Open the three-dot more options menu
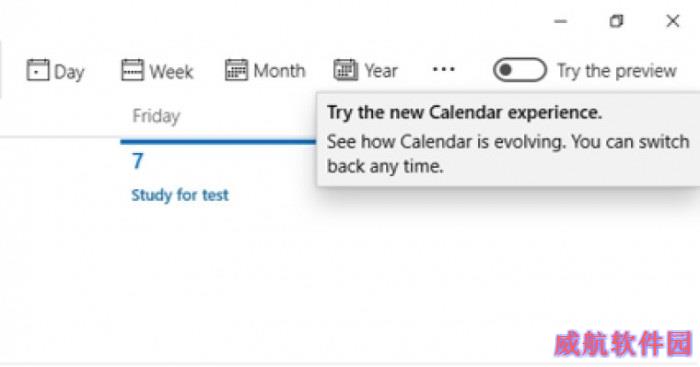The height and width of the screenshot is (367, 700). [444, 70]
